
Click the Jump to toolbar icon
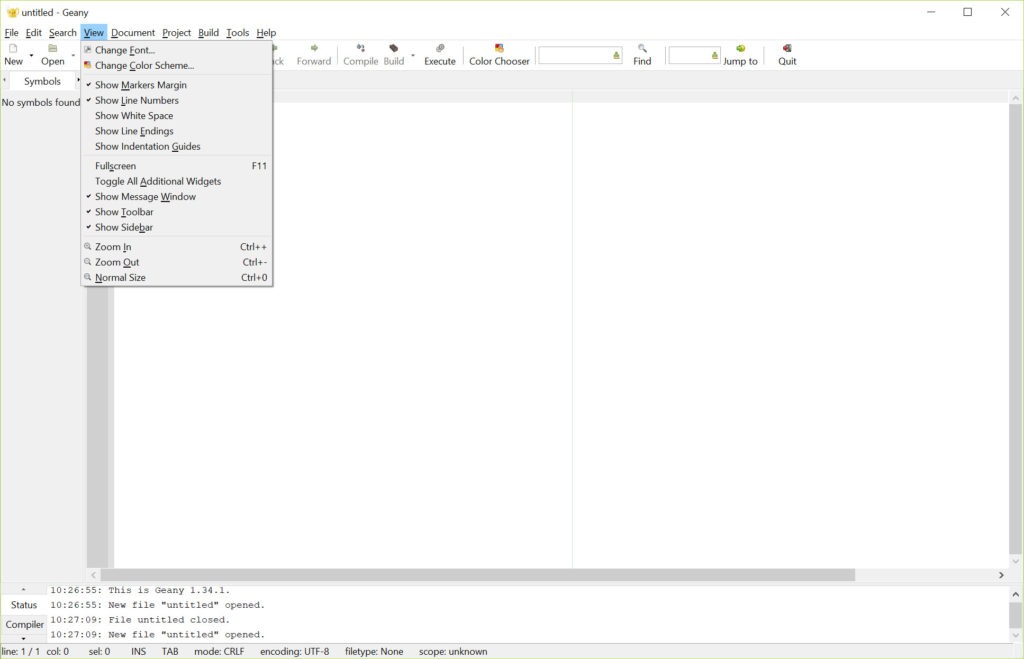pyautogui.click(x=741, y=48)
